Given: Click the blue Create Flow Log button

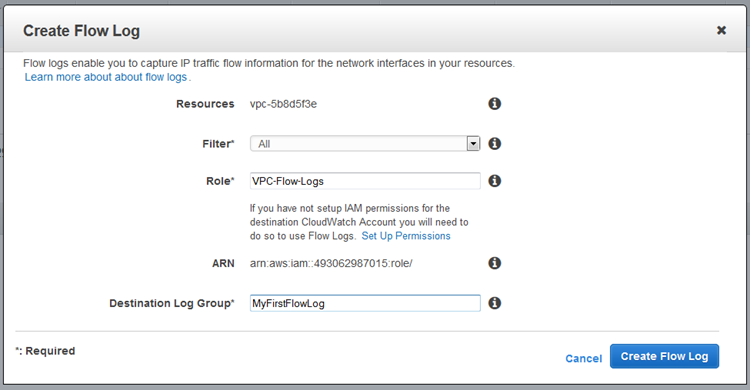Looking at the screenshot, I should pos(664,356).
